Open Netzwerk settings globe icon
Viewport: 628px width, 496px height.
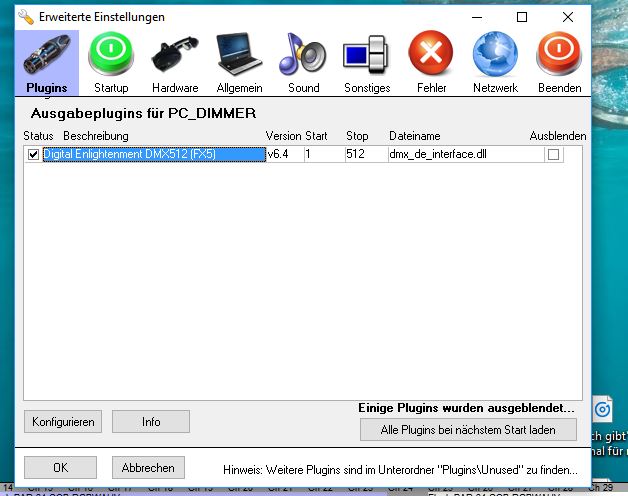point(495,54)
